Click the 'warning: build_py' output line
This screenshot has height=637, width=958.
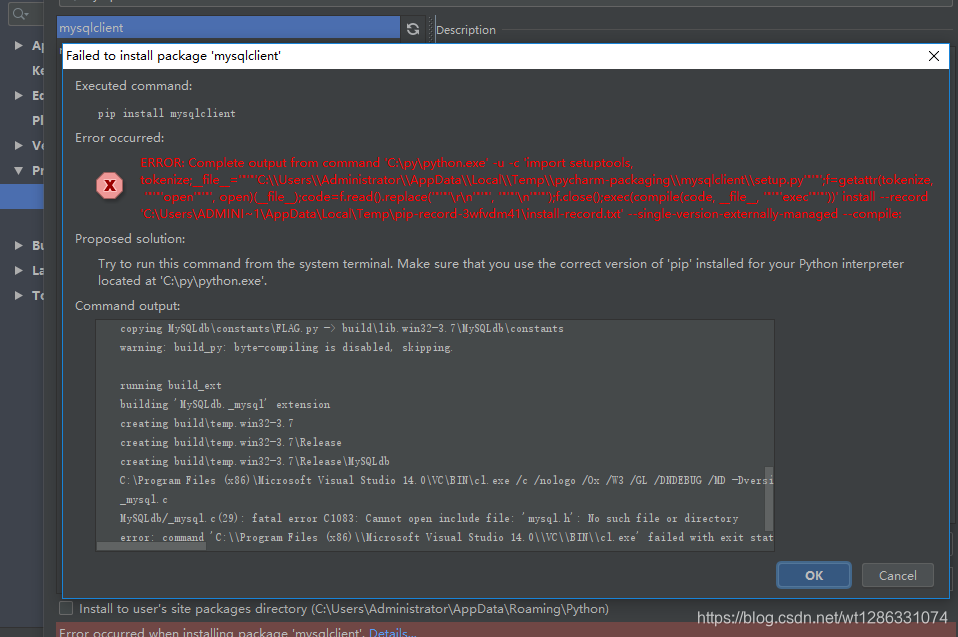(x=286, y=348)
